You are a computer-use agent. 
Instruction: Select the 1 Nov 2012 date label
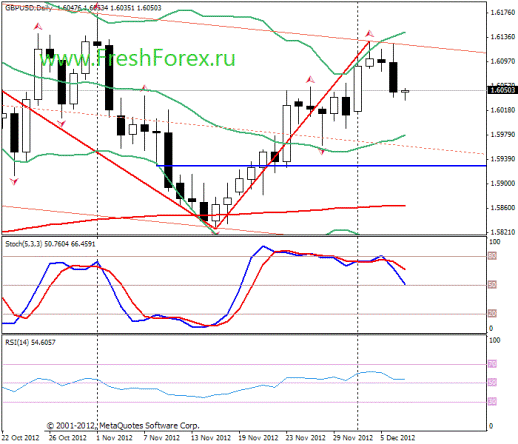pyautogui.click(x=114, y=437)
